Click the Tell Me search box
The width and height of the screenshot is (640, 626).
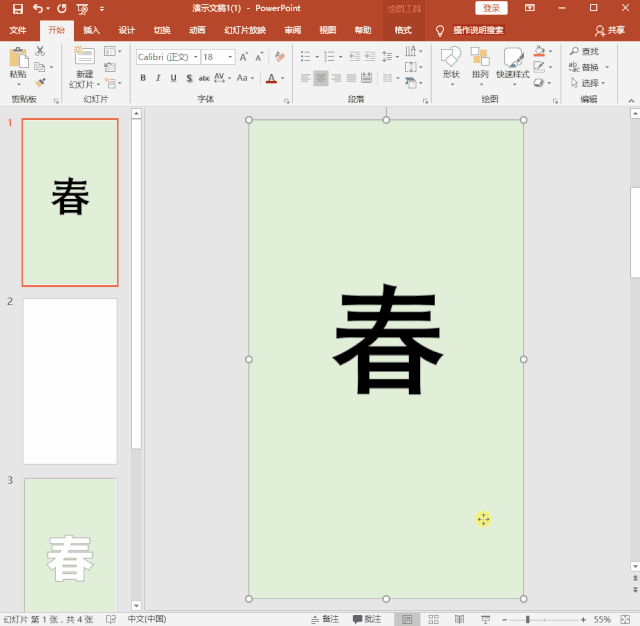[478, 30]
